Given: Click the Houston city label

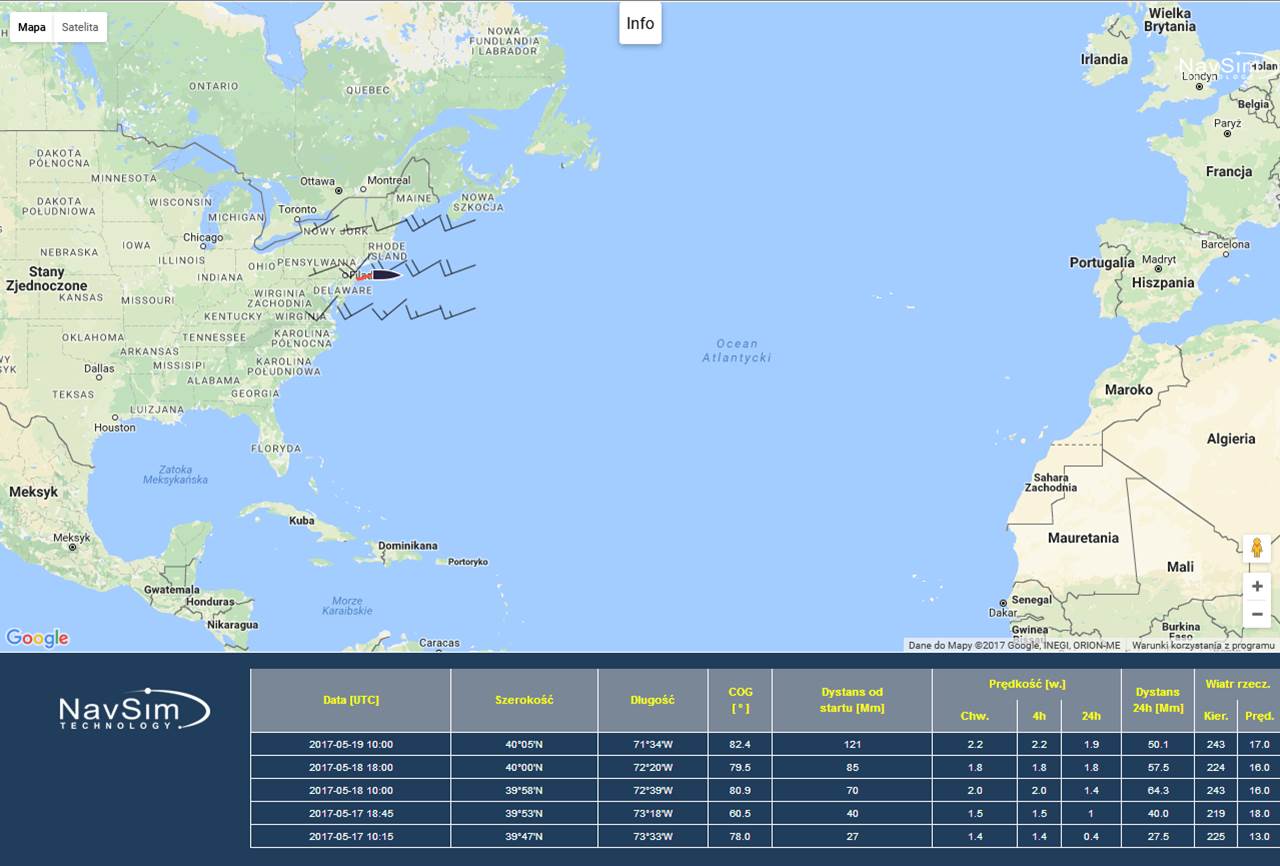Looking at the screenshot, I should click(114, 428).
